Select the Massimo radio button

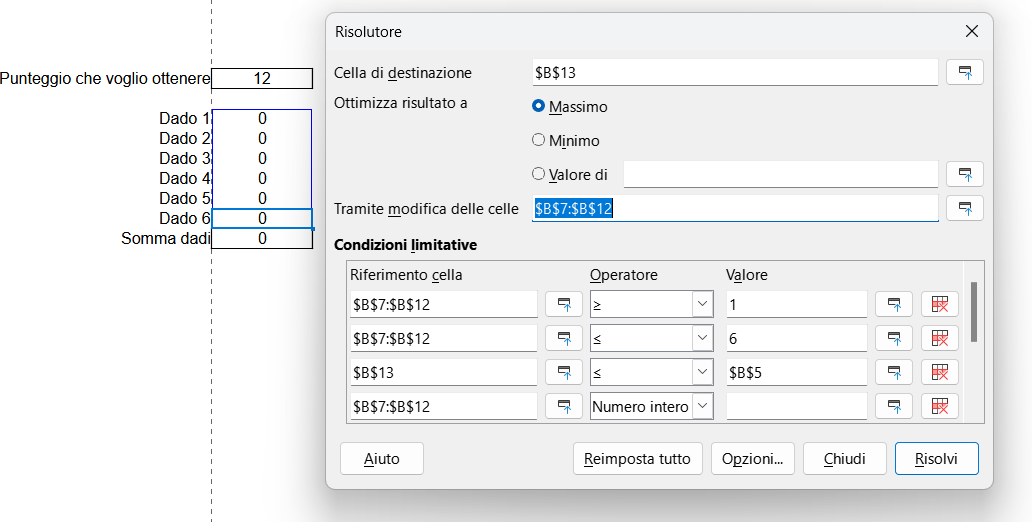[539, 106]
